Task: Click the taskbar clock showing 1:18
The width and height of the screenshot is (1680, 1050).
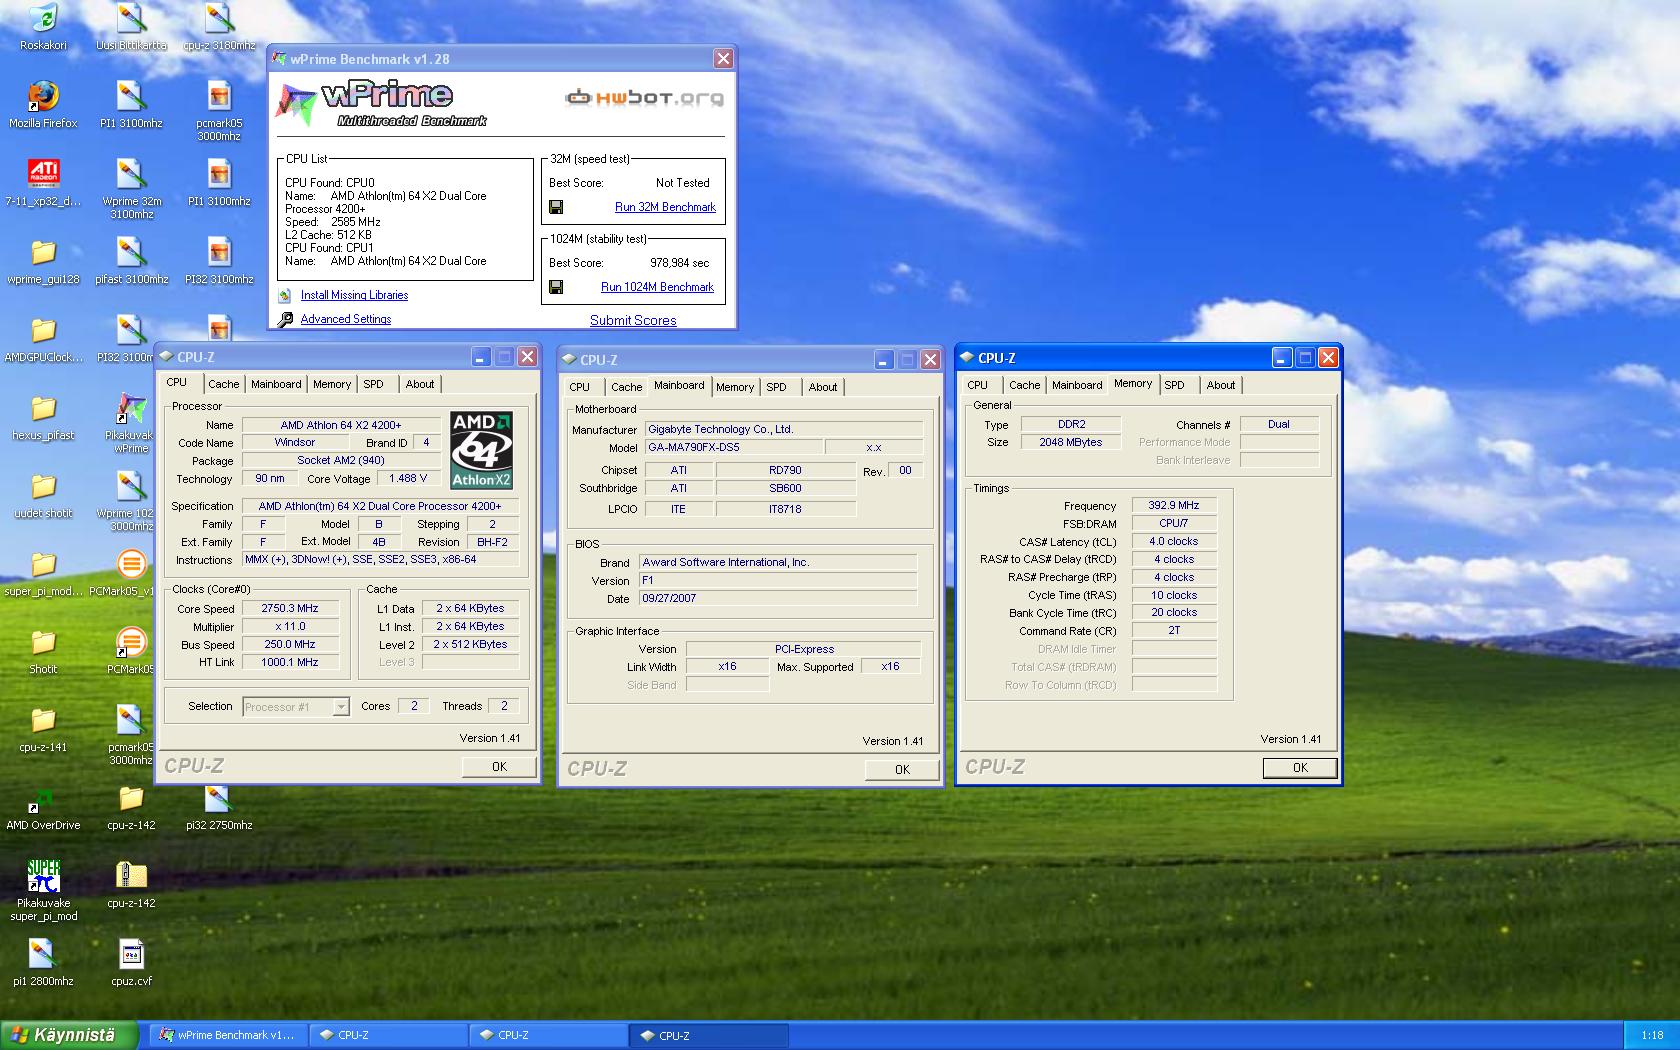Action: [x=1652, y=1035]
